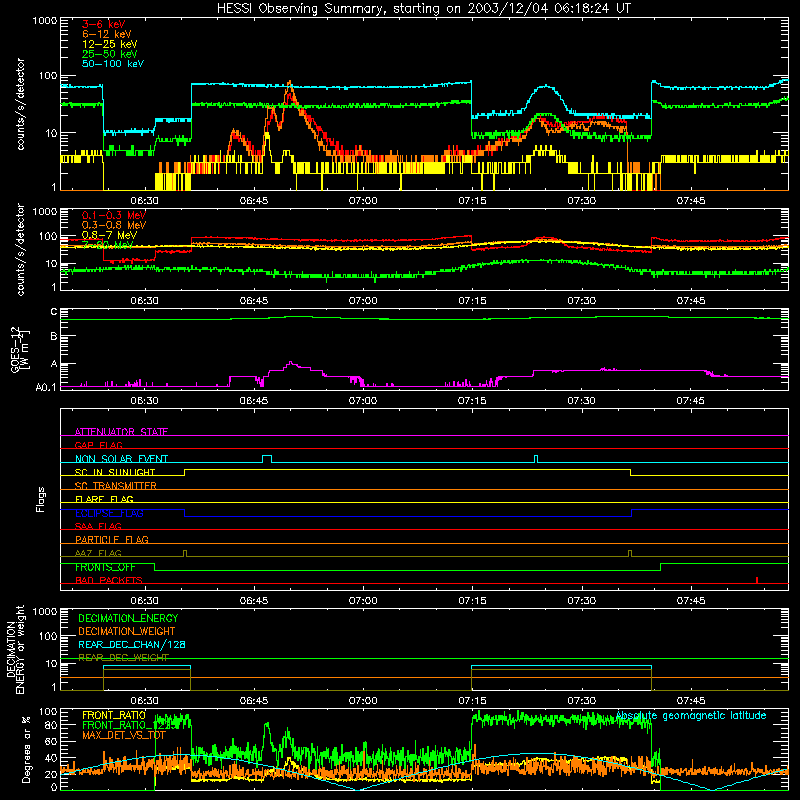The image size is (800, 800).
Task: Click the DECIMATION ENERGY or weight axis title
Action: 15,649
